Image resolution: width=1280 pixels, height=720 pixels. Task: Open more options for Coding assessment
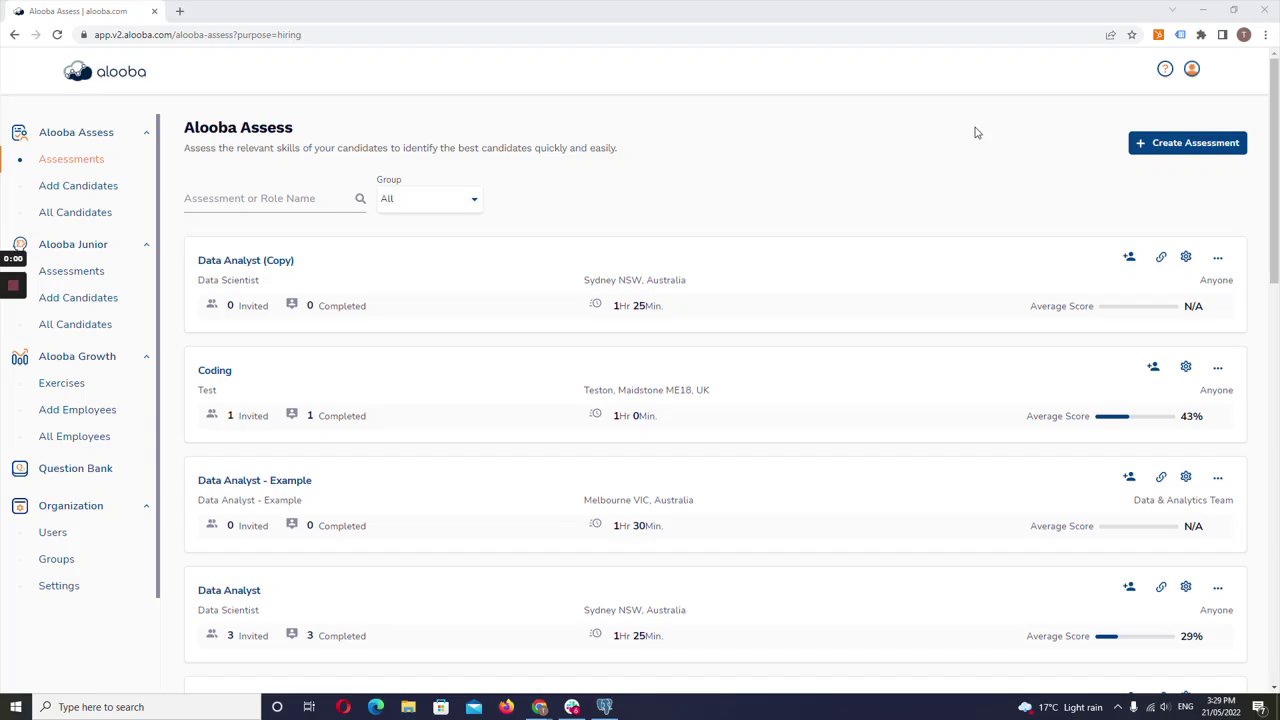pos(1217,368)
